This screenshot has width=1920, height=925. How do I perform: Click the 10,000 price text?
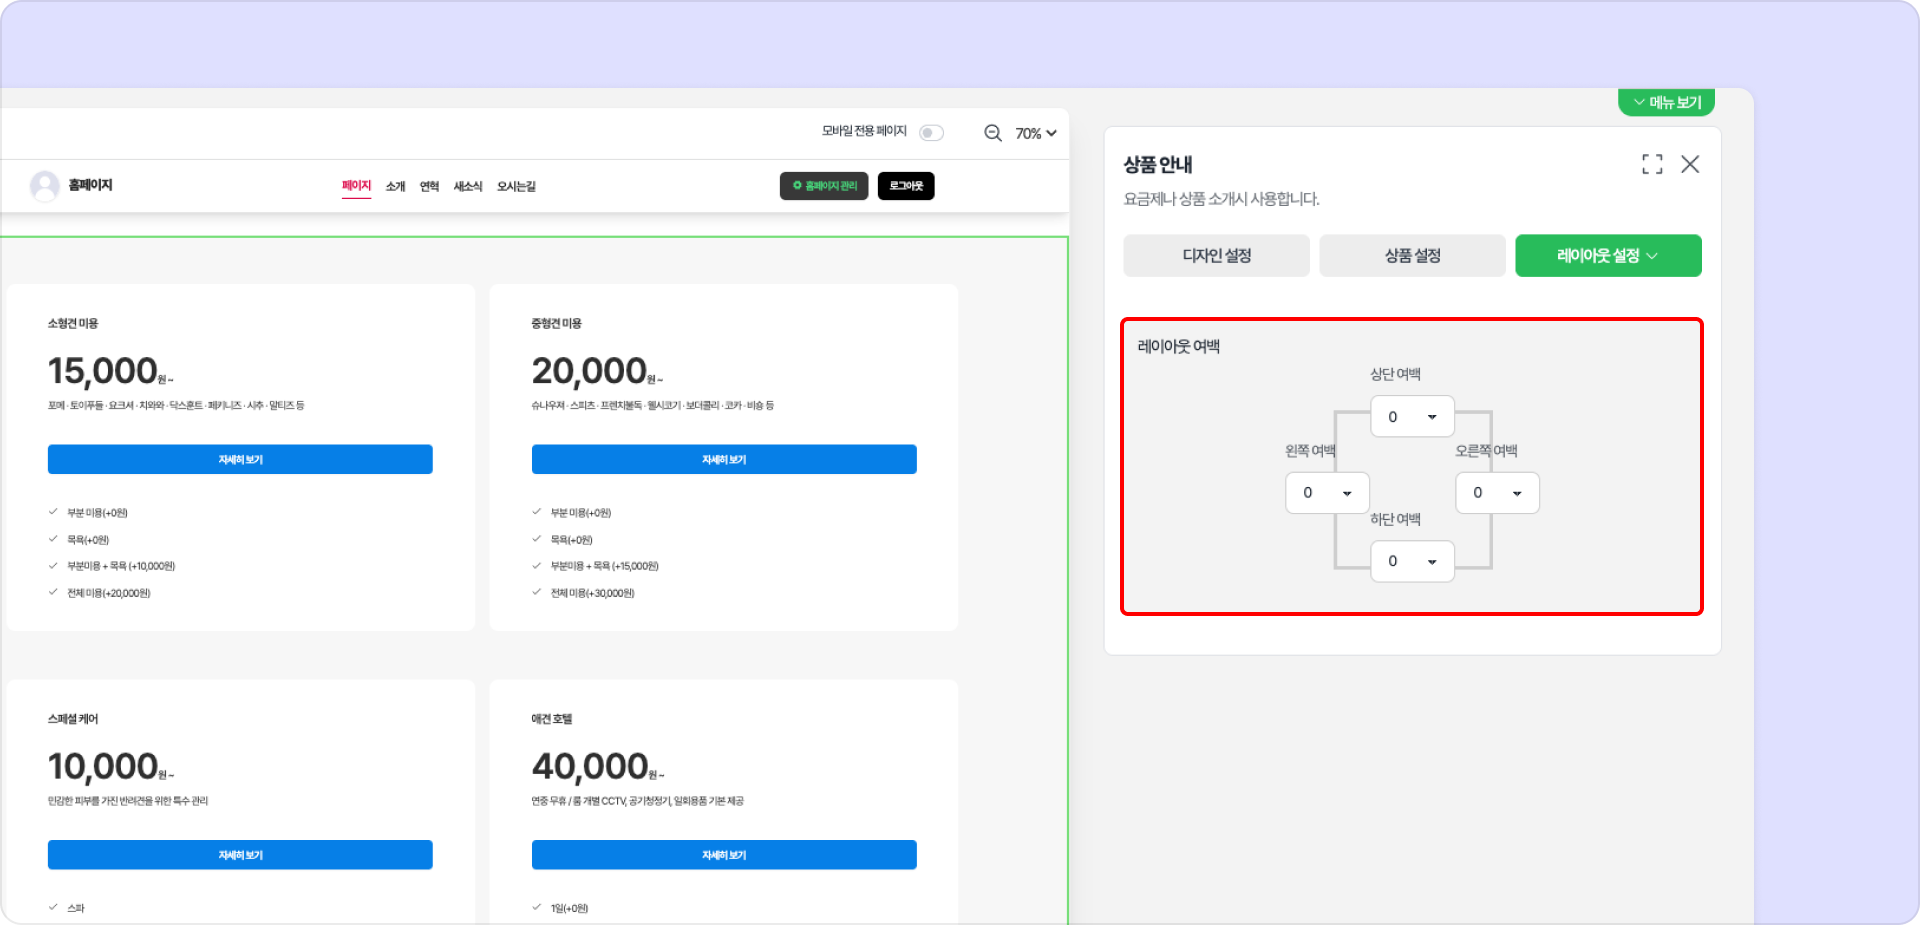coord(103,767)
